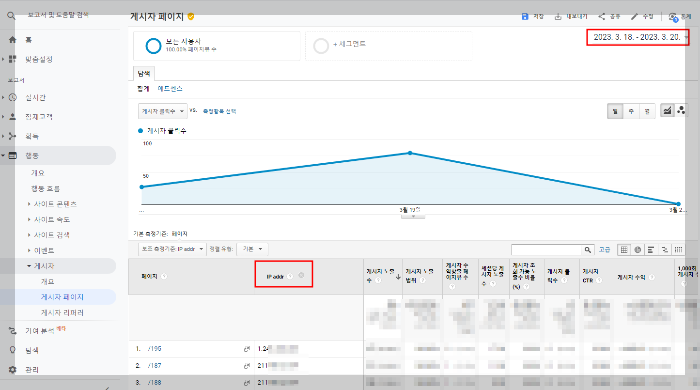Open the Admin gear icon

click(12, 369)
